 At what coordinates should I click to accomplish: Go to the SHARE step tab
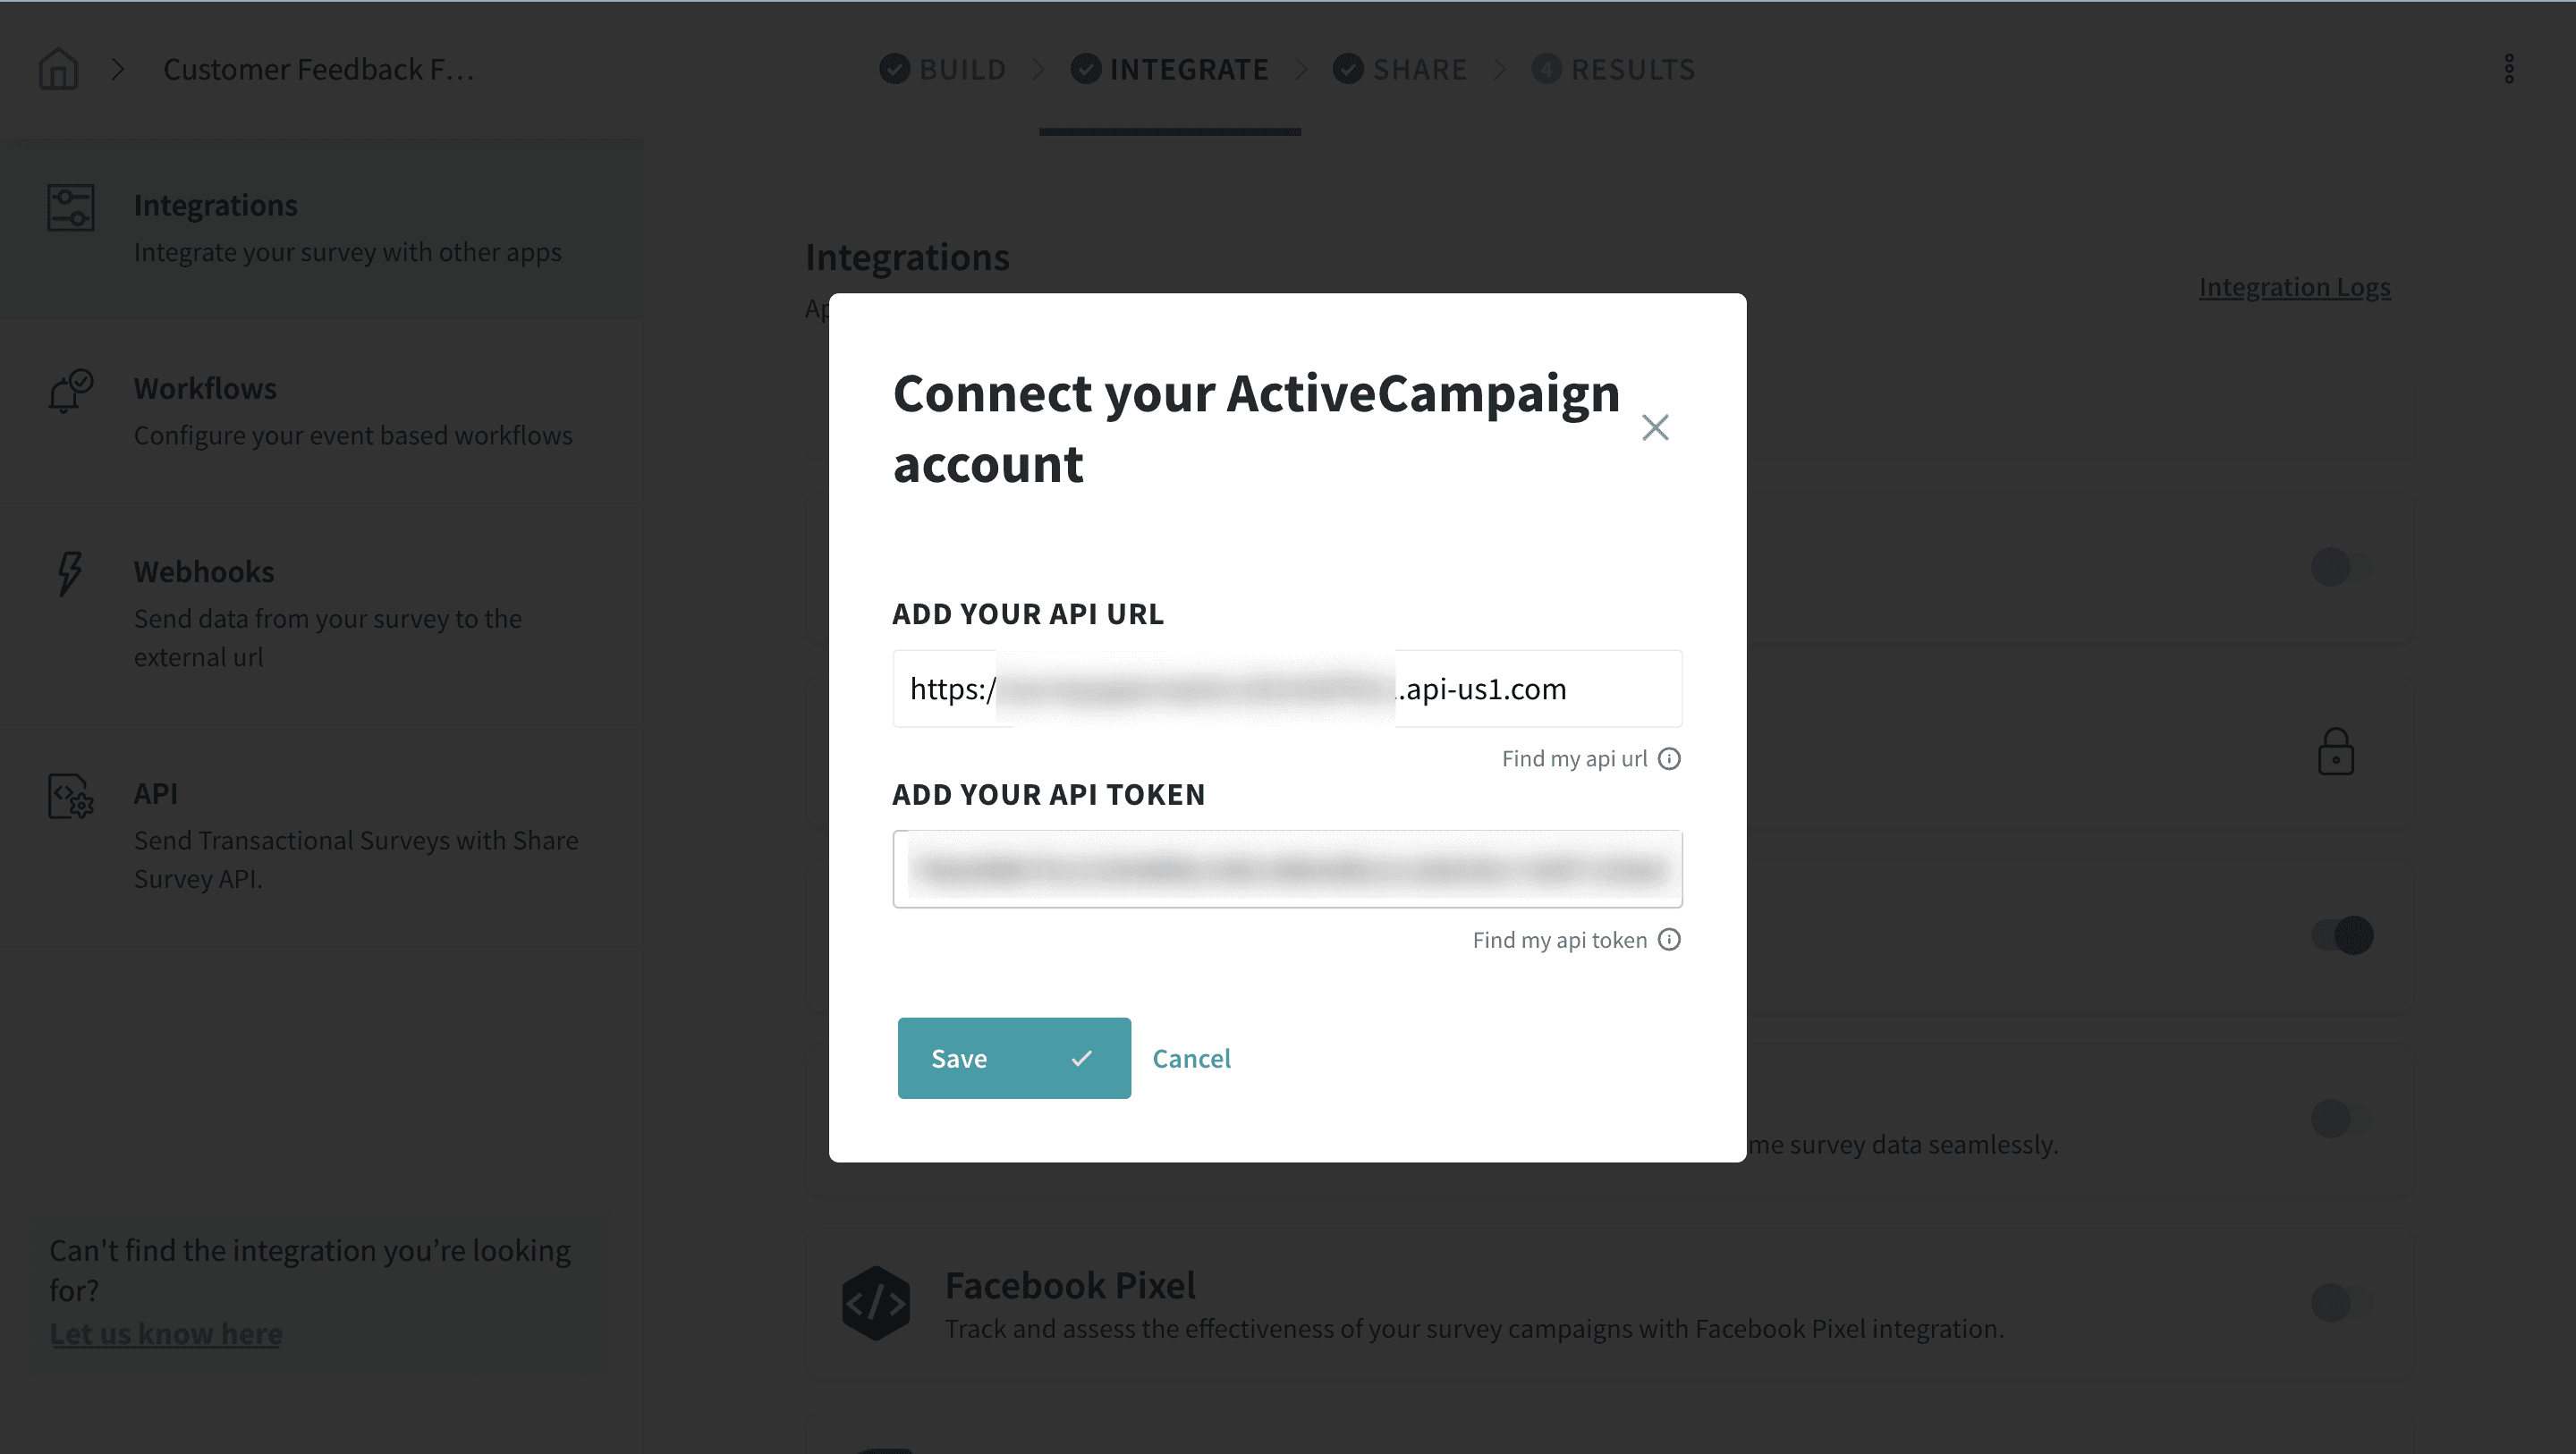tap(1400, 69)
